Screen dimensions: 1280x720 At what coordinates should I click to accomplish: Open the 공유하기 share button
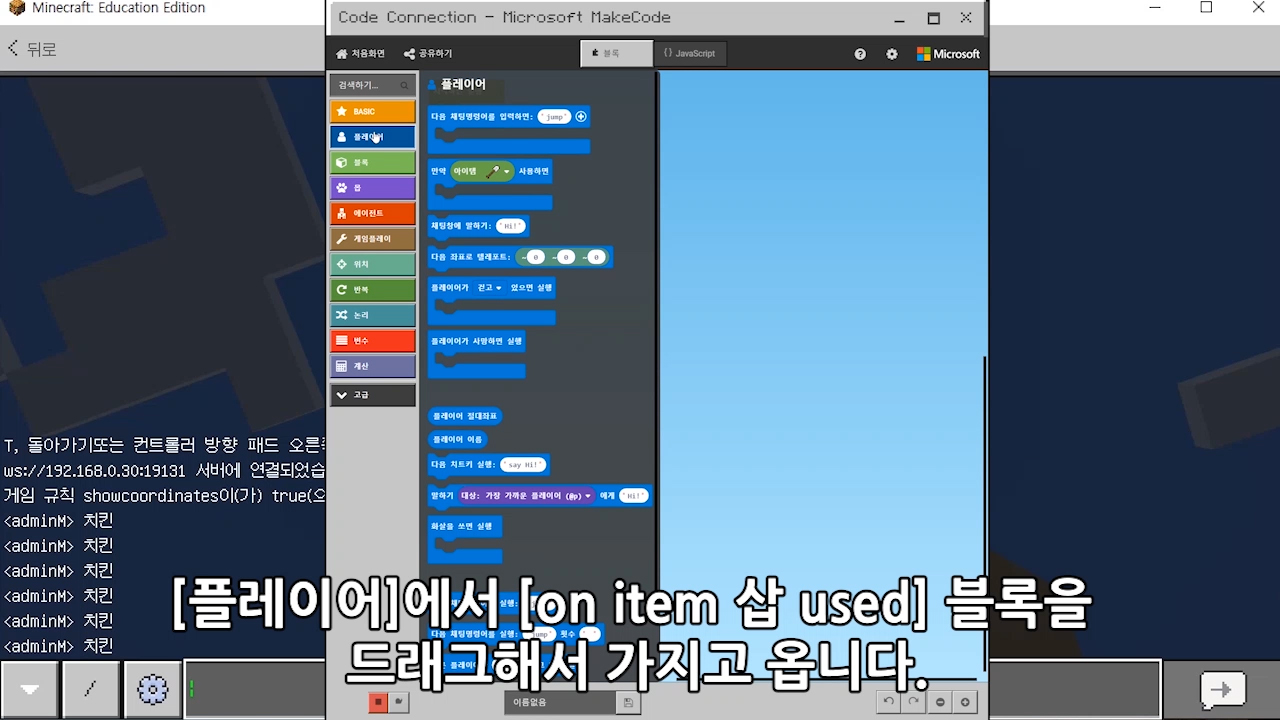pos(428,54)
